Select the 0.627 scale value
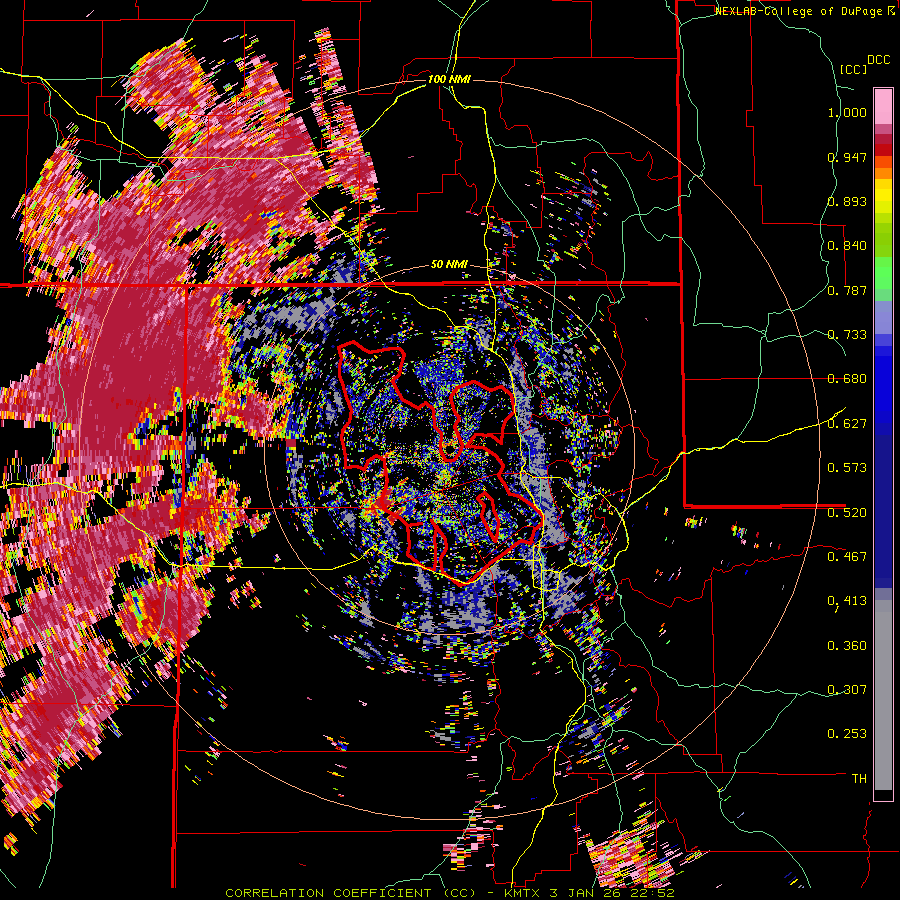This screenshot has height=900, width=900. point(847,424)
